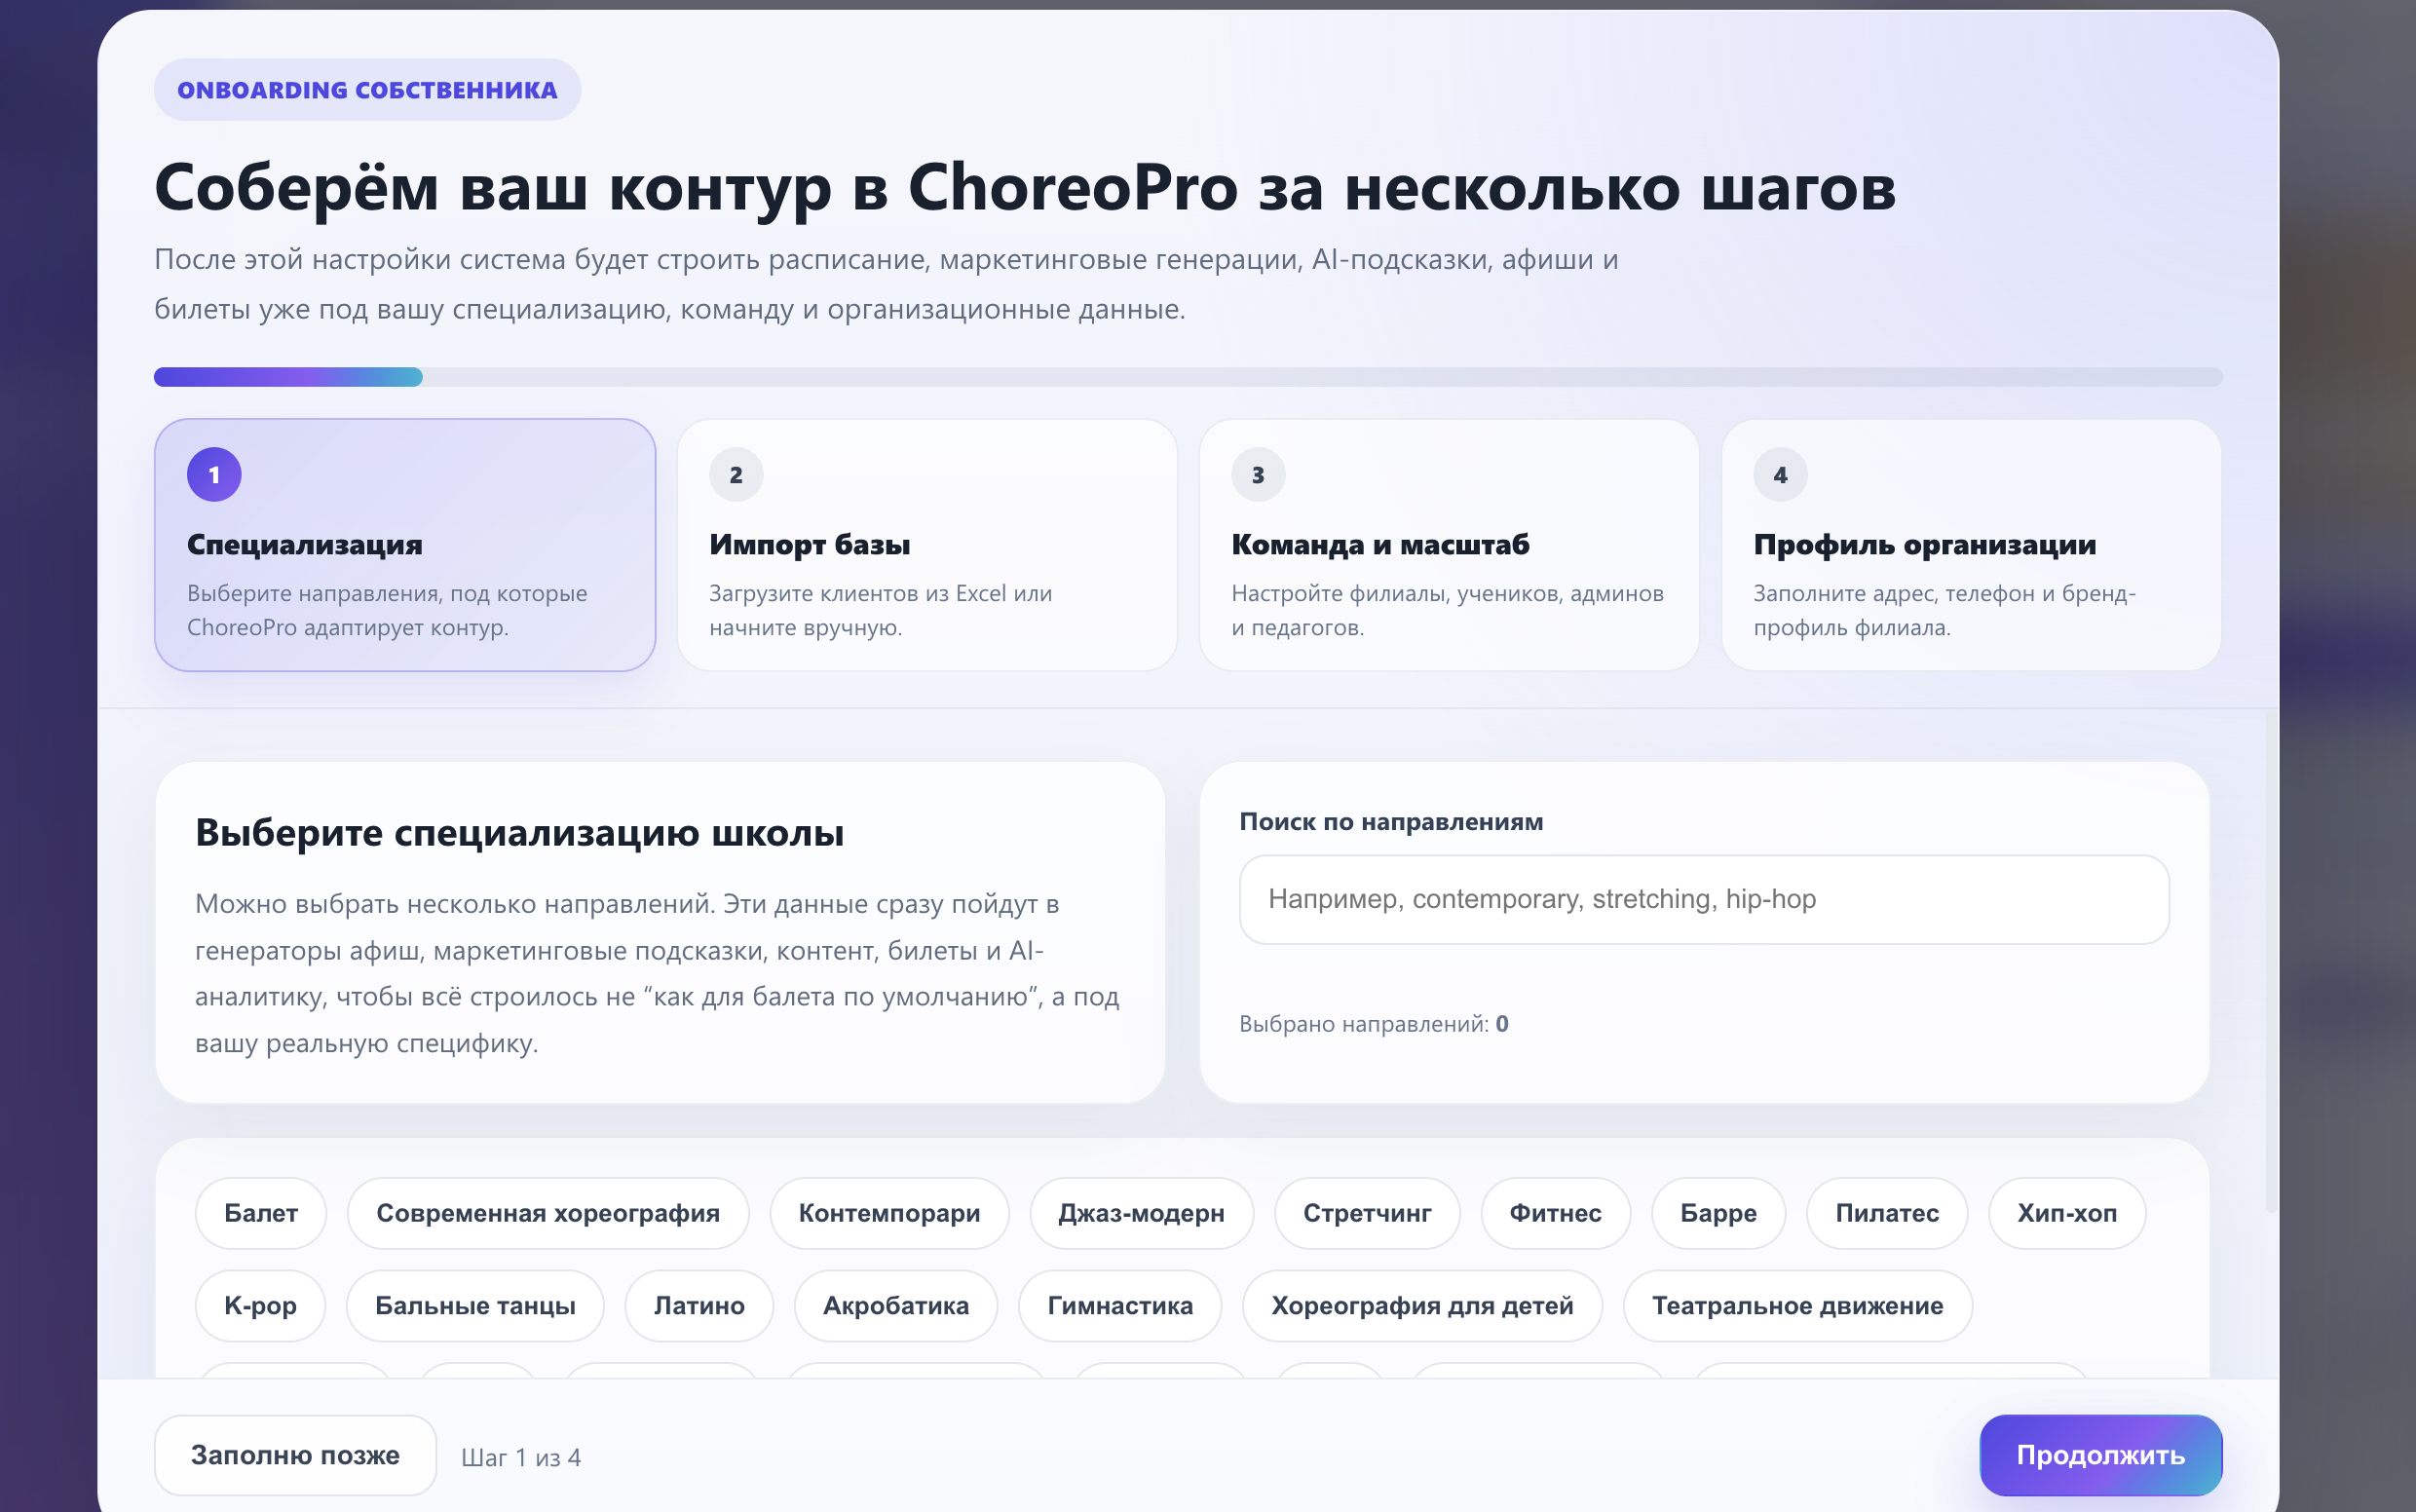Open step 2 Импорт базы card
The height and width of the screenshot is (1512, 2416).
point(927,545)
